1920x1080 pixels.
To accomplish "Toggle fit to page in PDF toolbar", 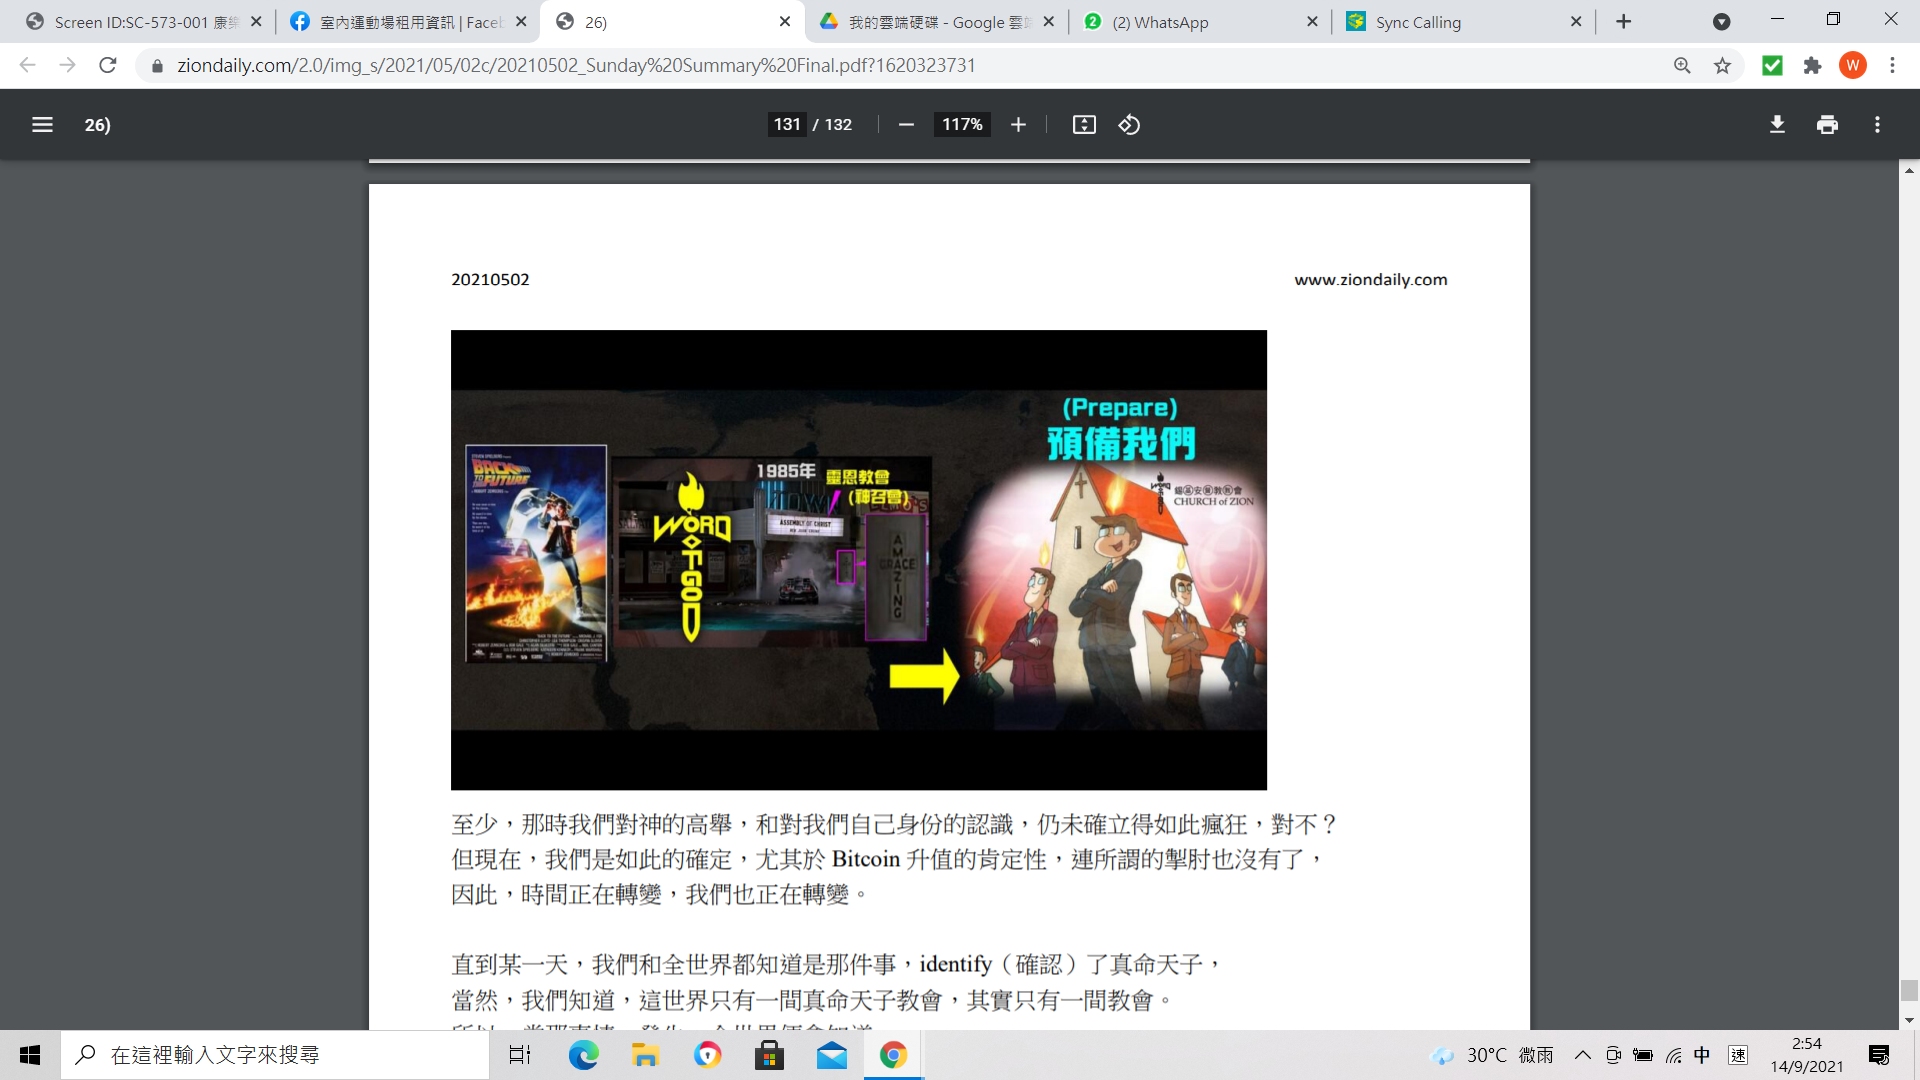I will pos(1084,125).
